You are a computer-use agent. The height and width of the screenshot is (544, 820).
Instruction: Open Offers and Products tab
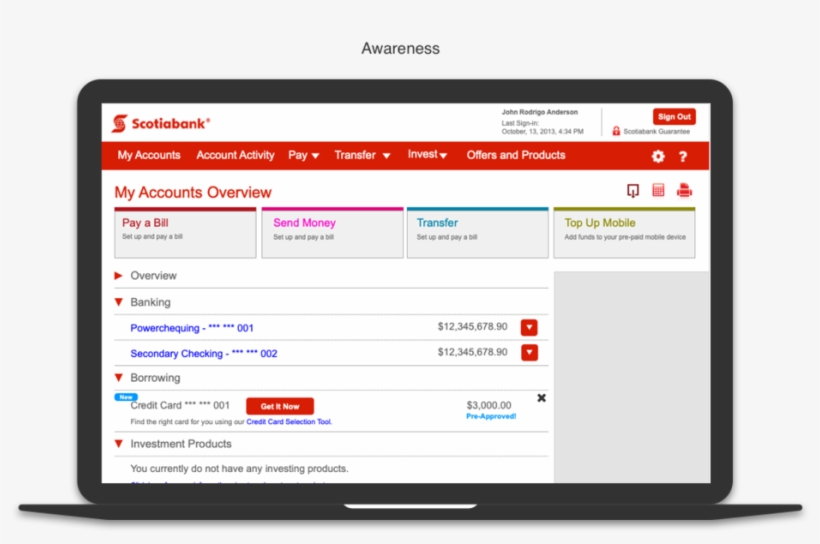pyautogui.click(x=516, y=155)
